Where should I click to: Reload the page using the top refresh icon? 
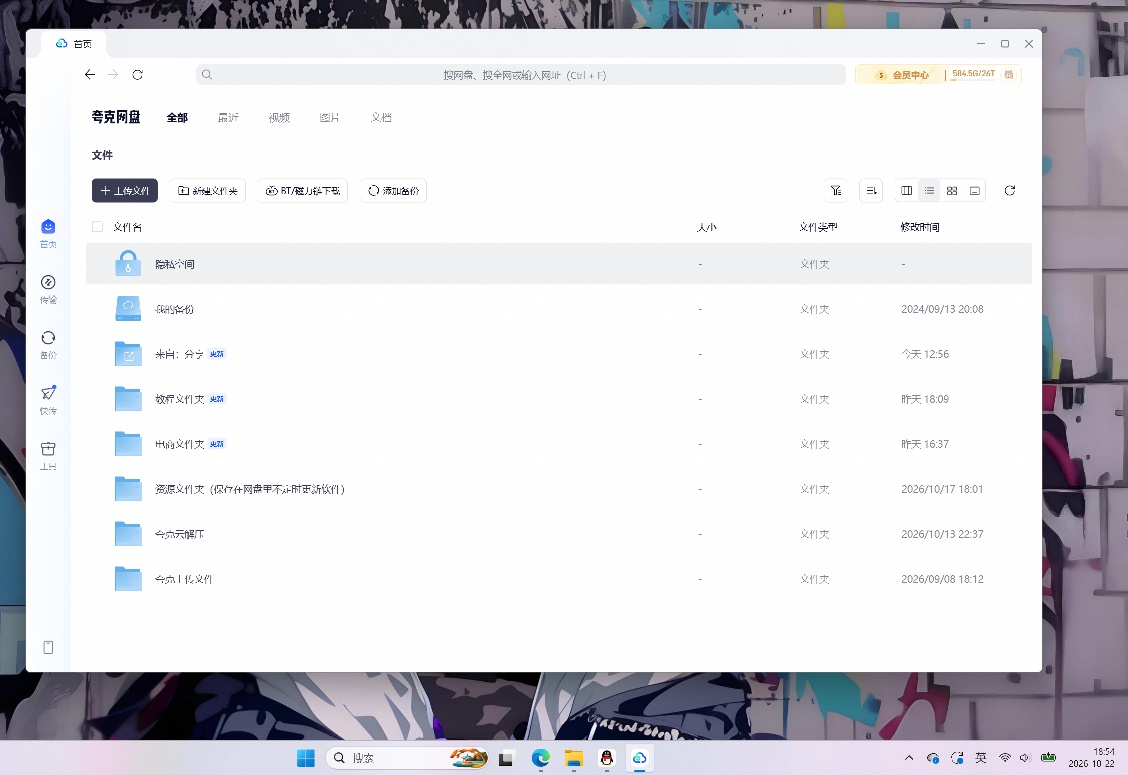point(137,75)
